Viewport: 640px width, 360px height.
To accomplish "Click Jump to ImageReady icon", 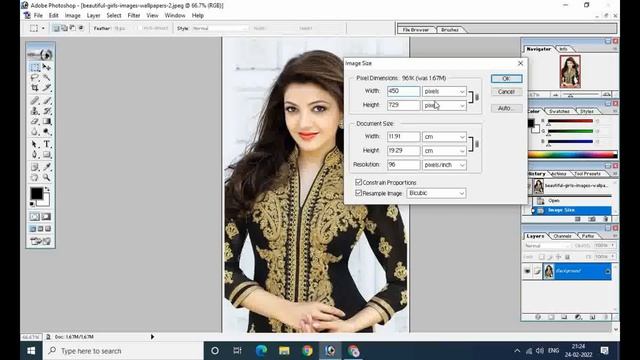I will click(40, 241).
